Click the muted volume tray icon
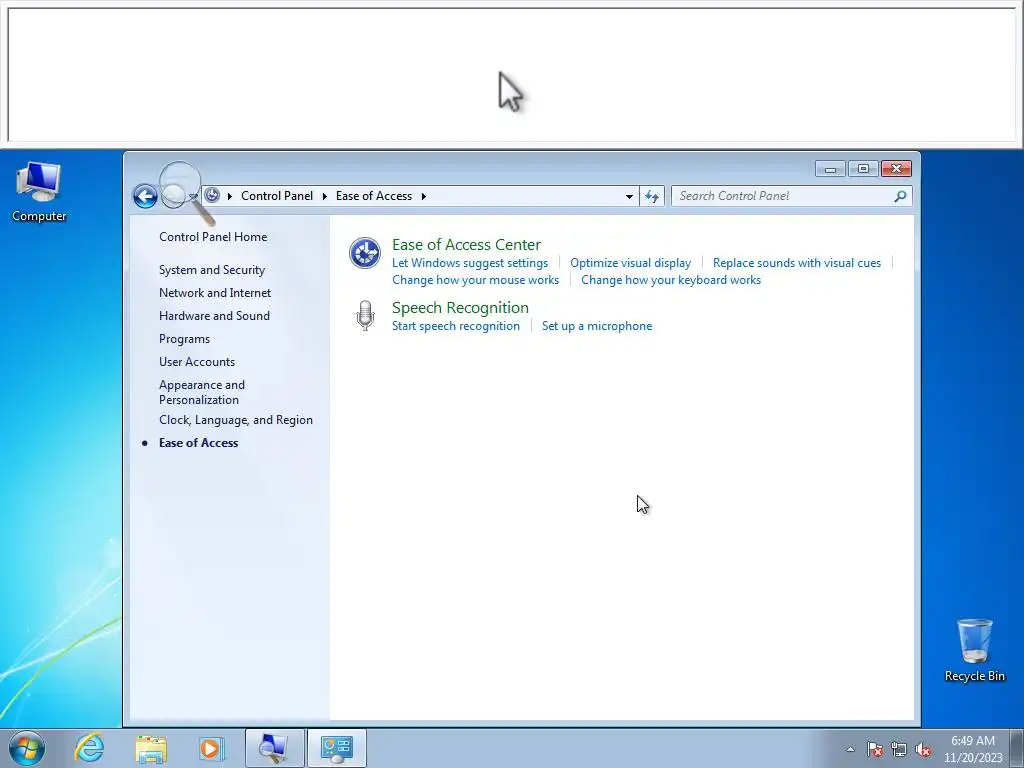The image size is (1024, 768). [x=923, y=749]
